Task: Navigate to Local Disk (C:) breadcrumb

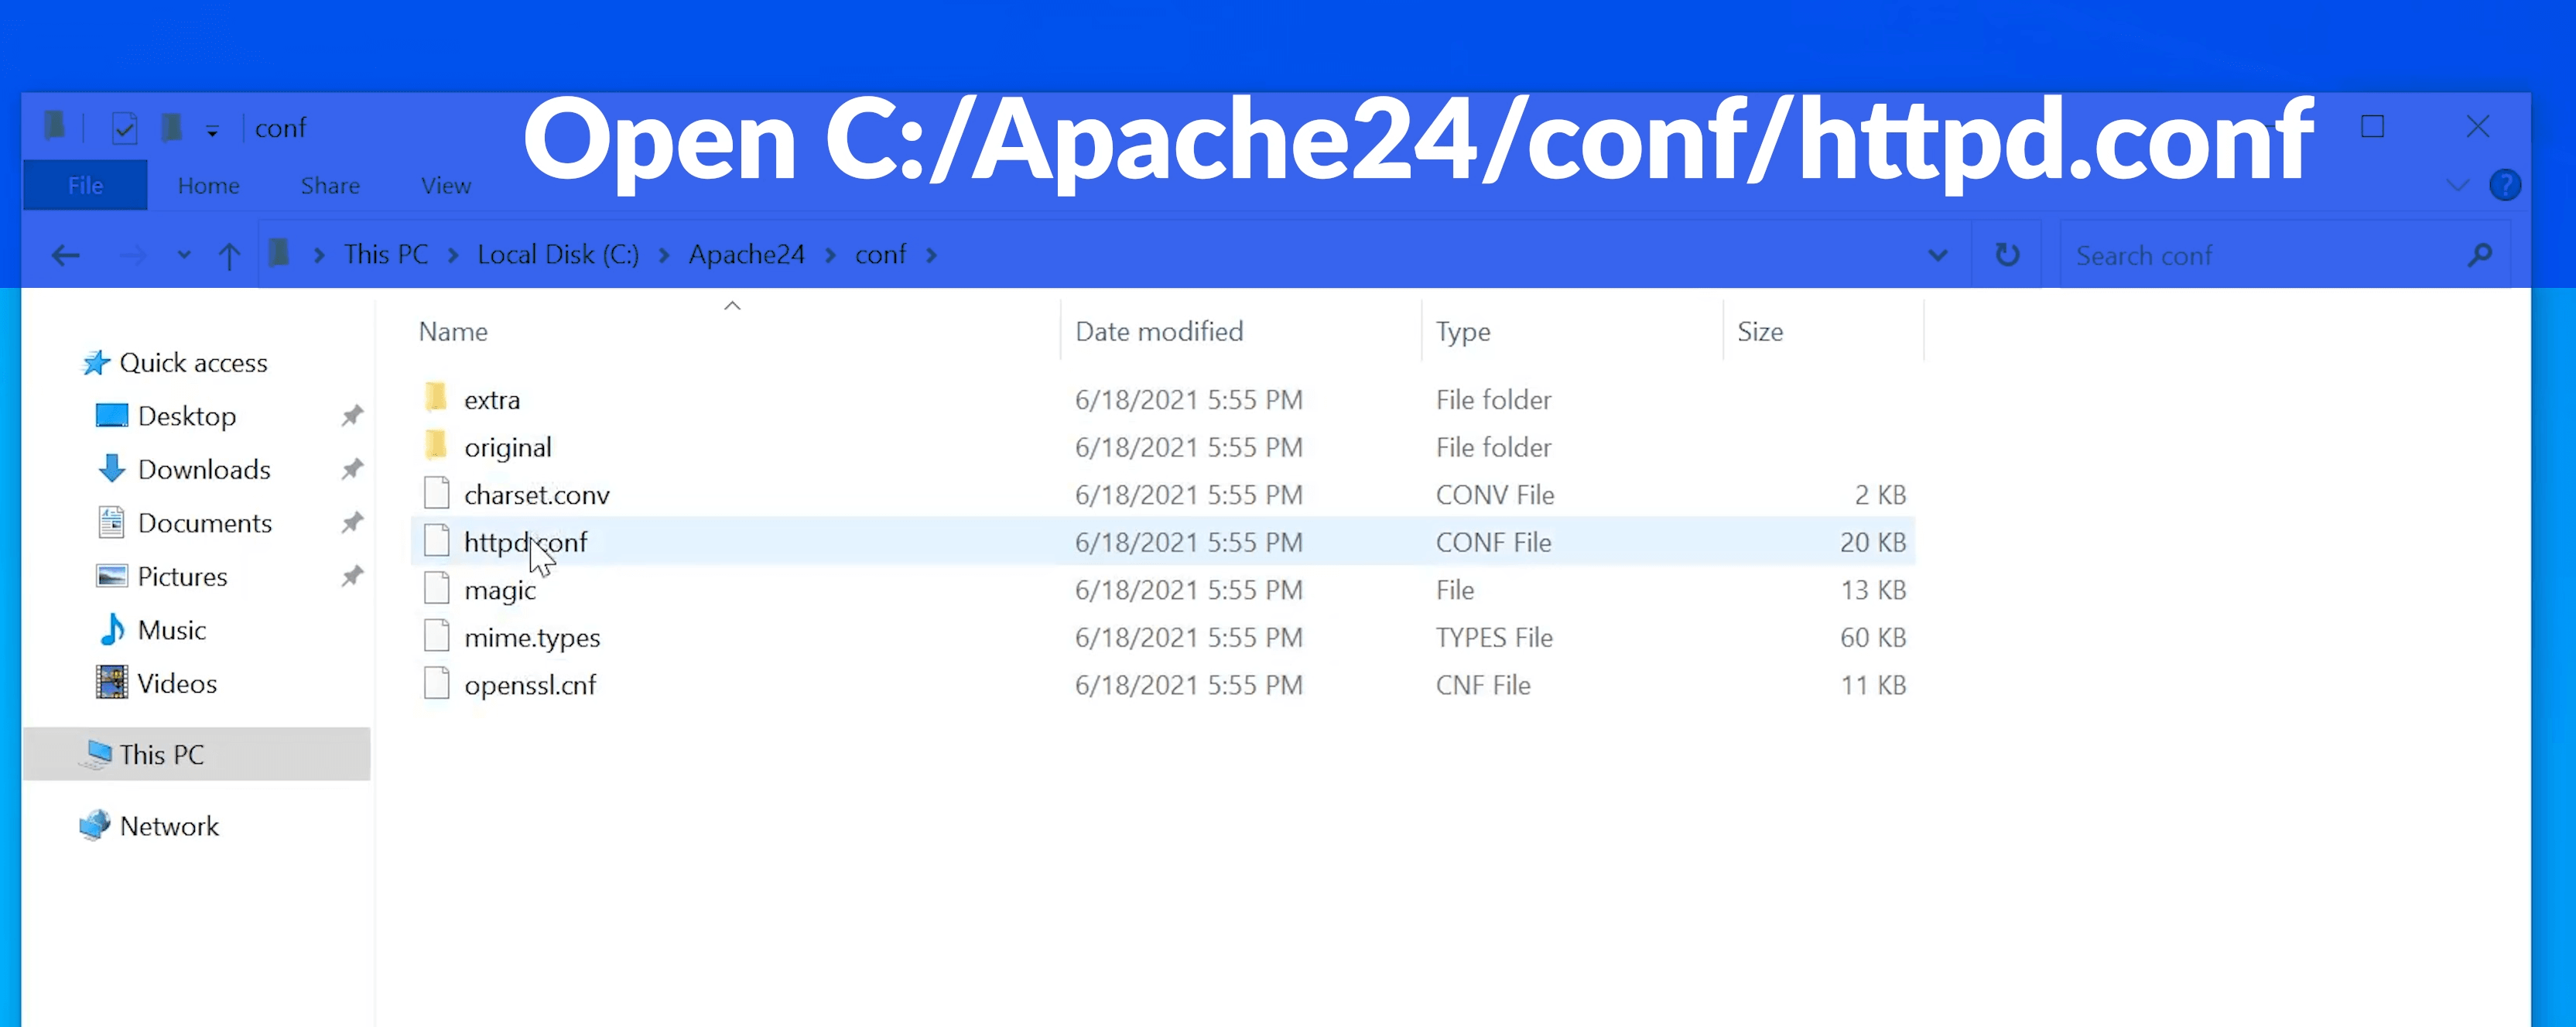Action: (558, 255)
